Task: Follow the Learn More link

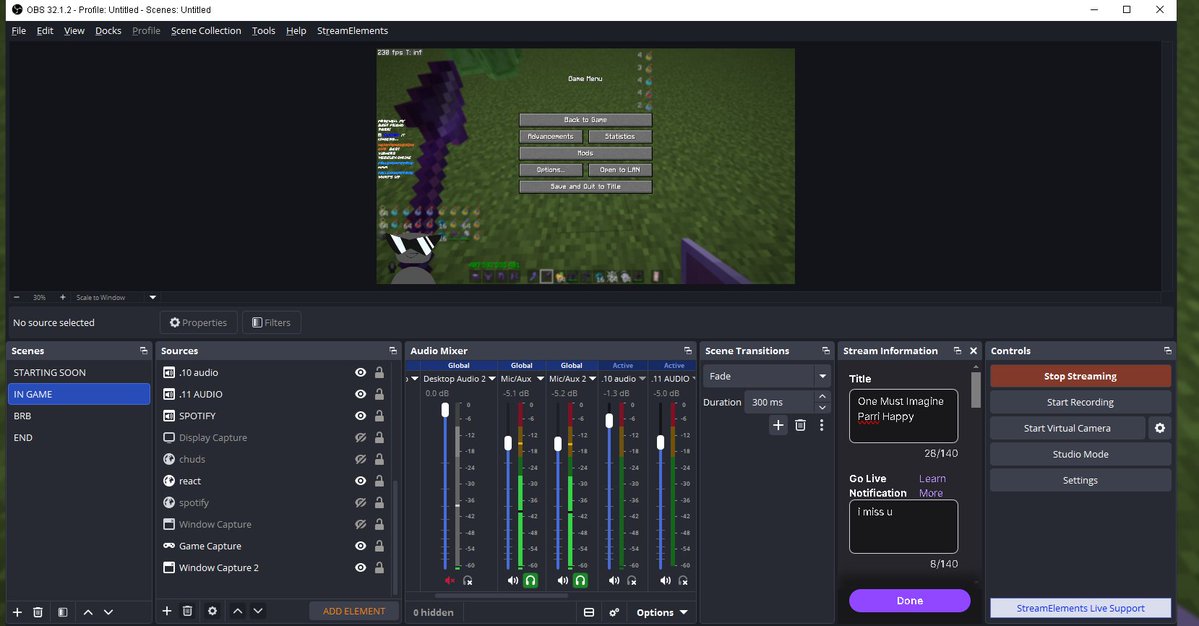Action: point(931,486)
